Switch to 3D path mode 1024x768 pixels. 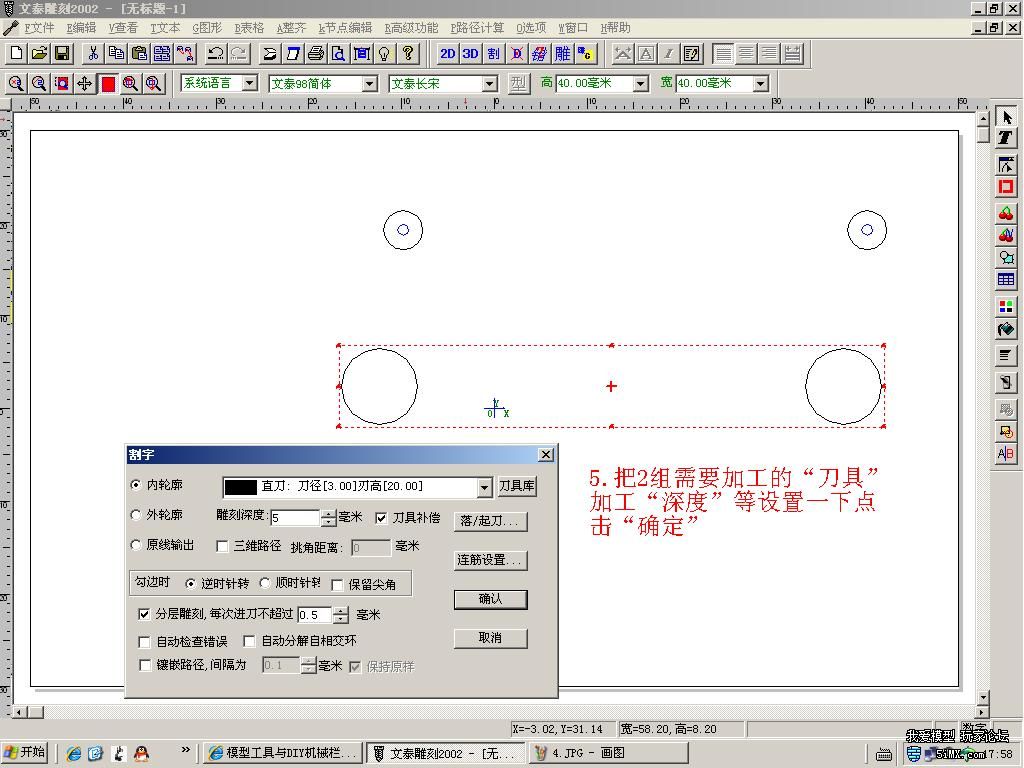tap(471, 54)
